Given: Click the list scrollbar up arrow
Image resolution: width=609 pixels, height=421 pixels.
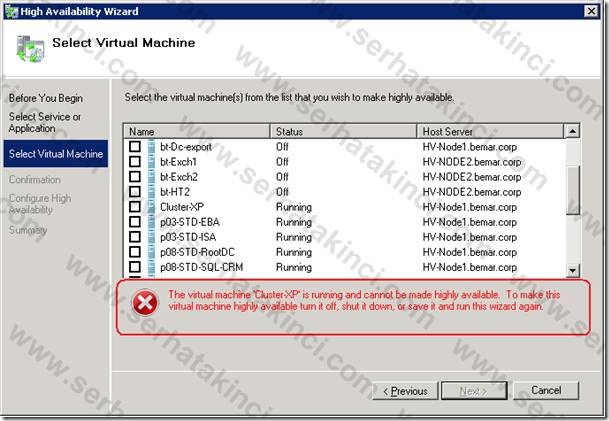Looking at the screenshot, I should (572, 131).
